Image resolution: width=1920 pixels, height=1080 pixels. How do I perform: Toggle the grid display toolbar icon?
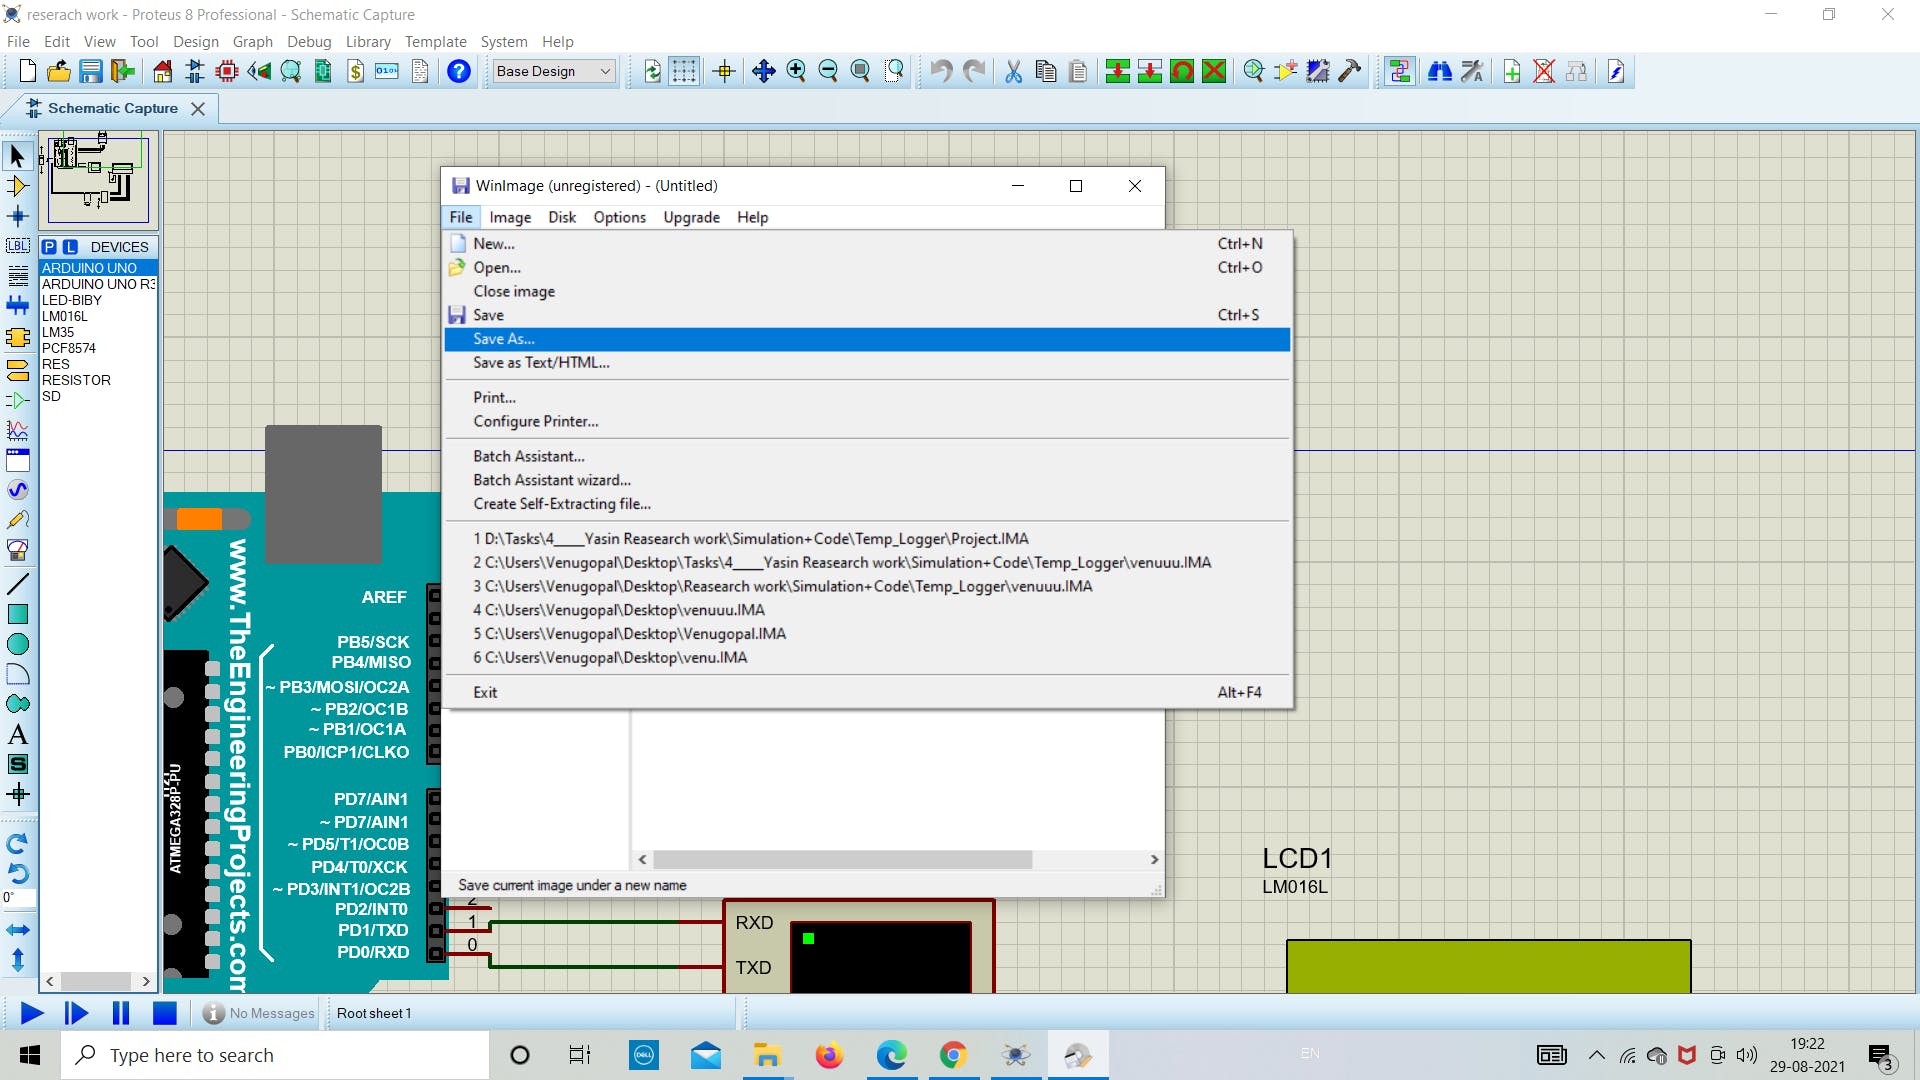coord(684,71)
